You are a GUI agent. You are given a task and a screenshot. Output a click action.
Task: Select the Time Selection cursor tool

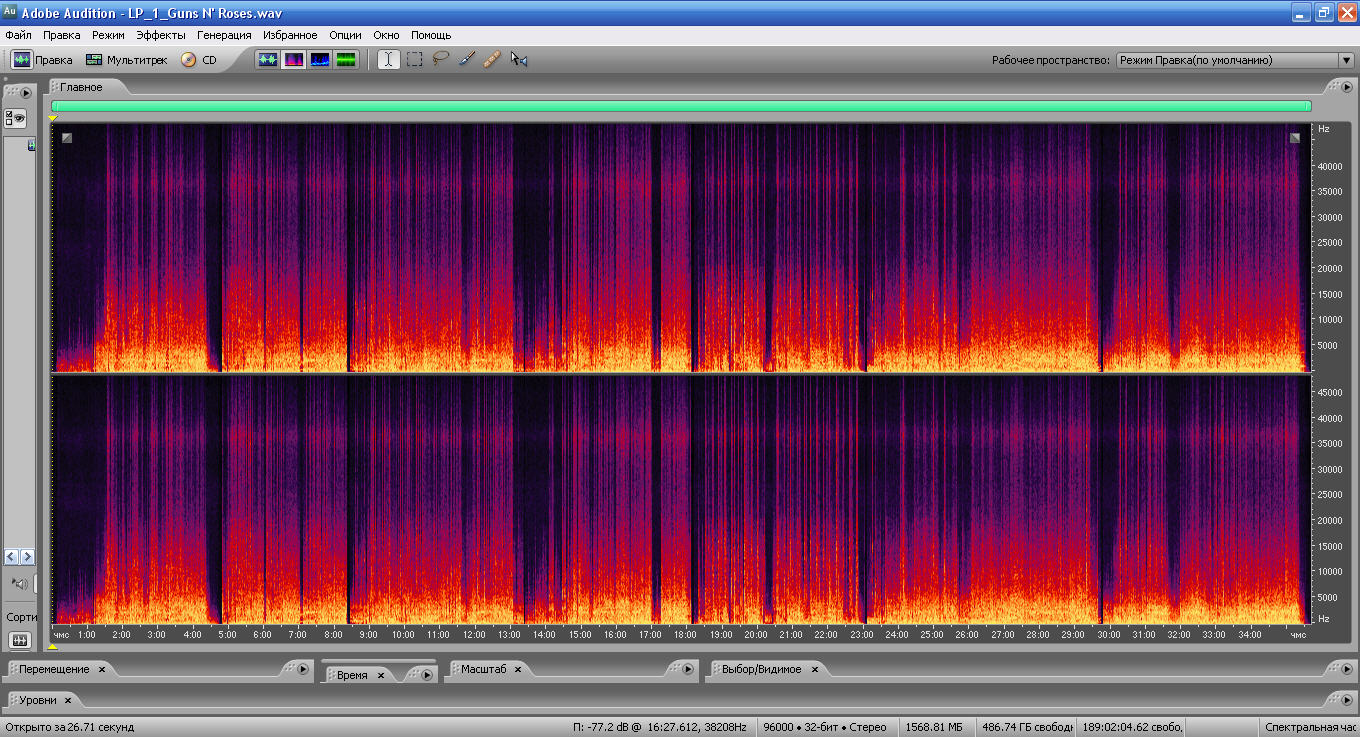pyautogui.click(x=389, y=60)
